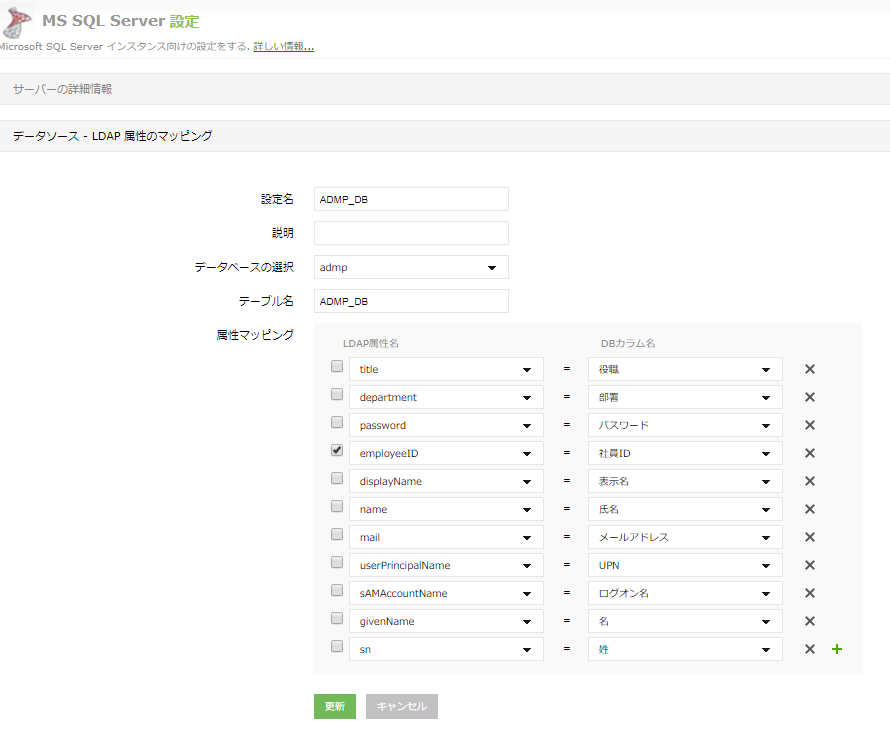Open the ログオン名 DB column dropdown
Screen dimensions: 890x738
click(685, 593)
